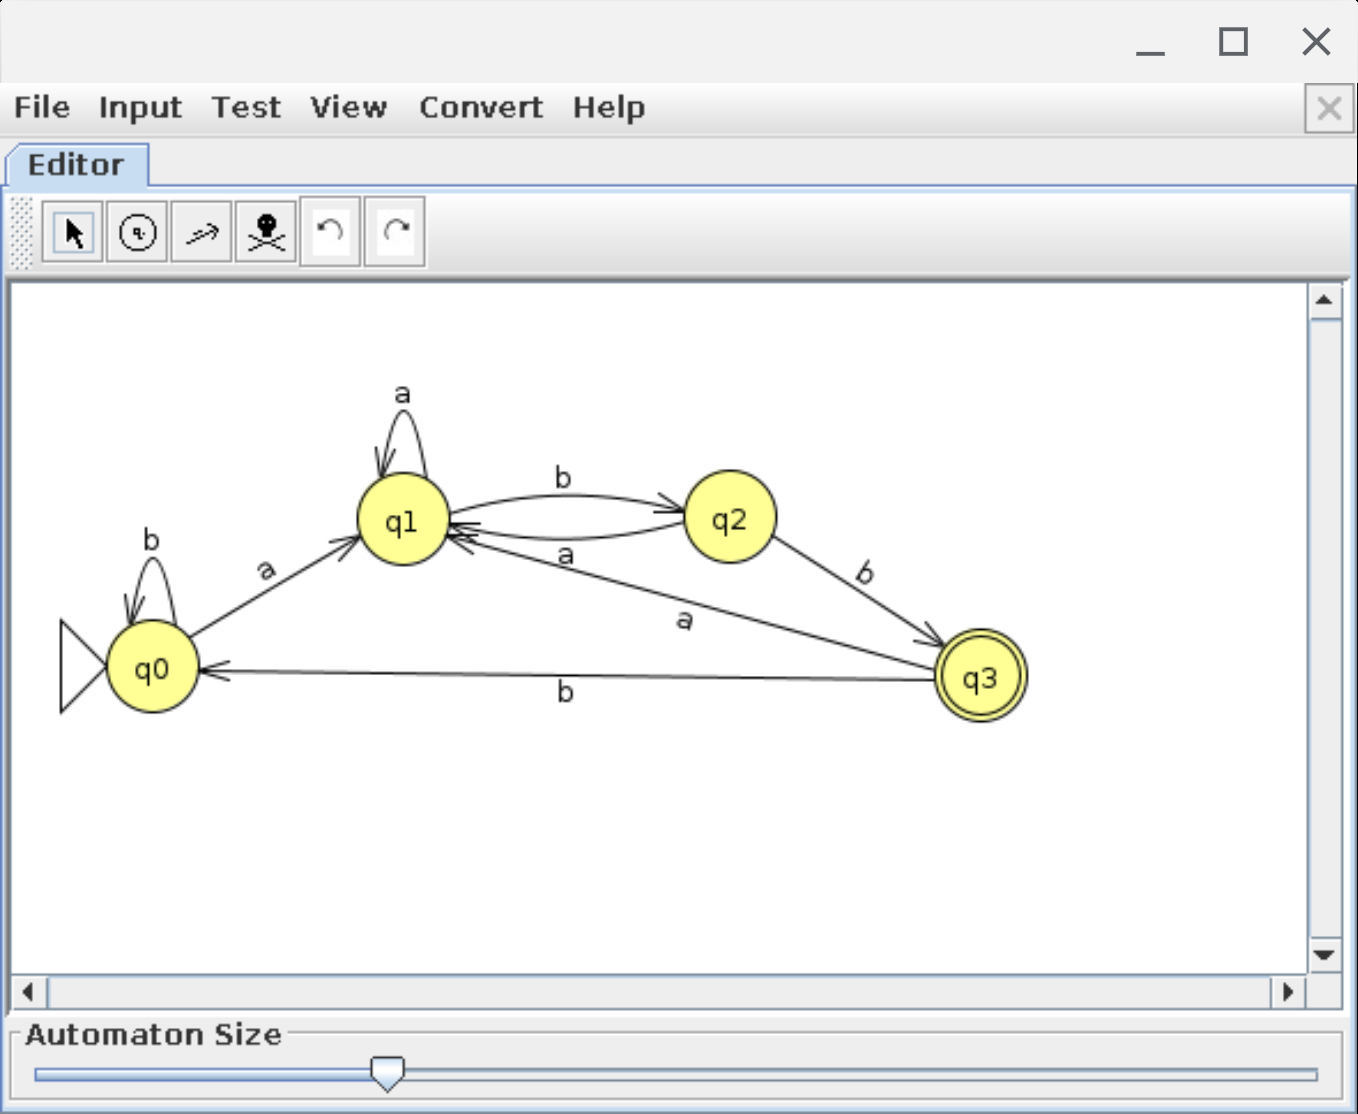The width and height of the screenshot is (1358, 1114).
Task: Click the Automaton Size slider handle
Action: coord(387,1073)
